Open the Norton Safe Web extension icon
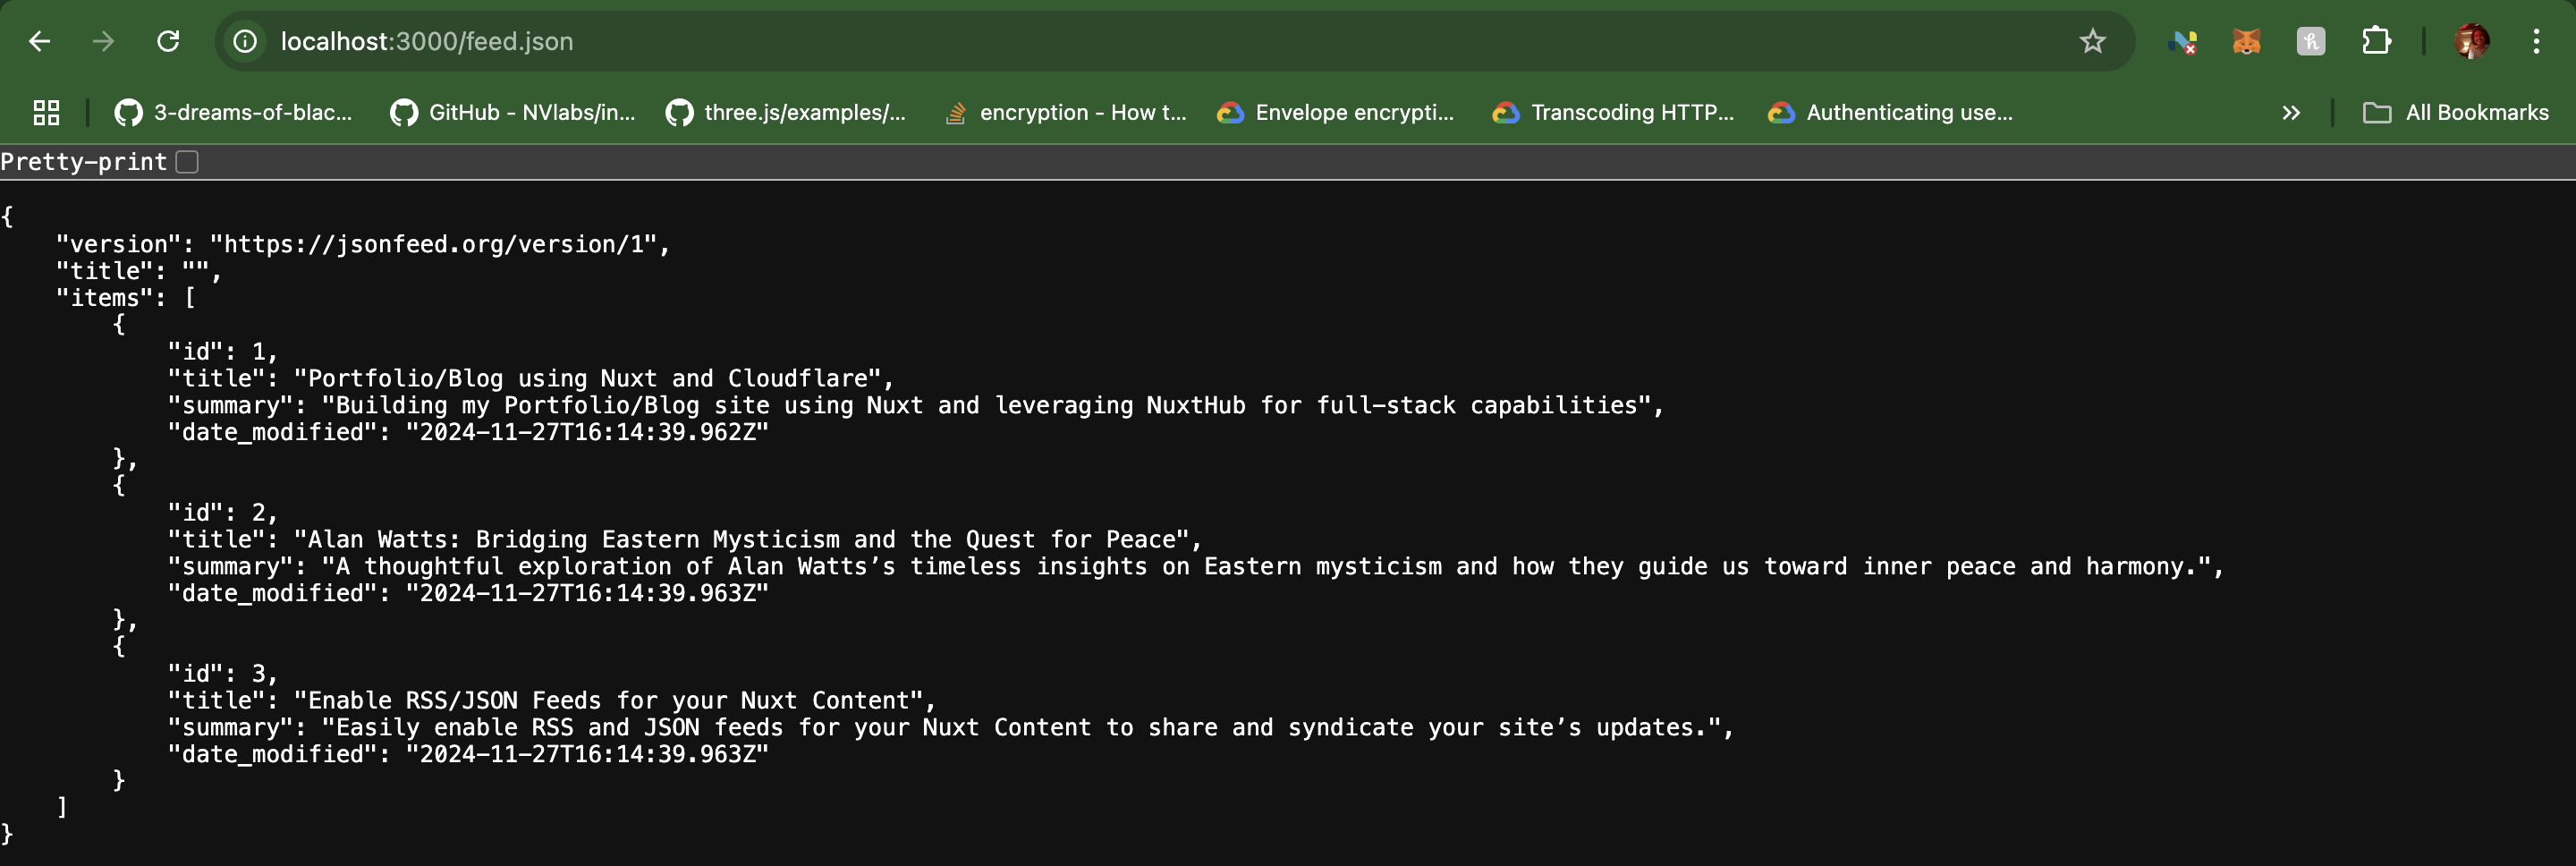 (x=2184, y=41)
